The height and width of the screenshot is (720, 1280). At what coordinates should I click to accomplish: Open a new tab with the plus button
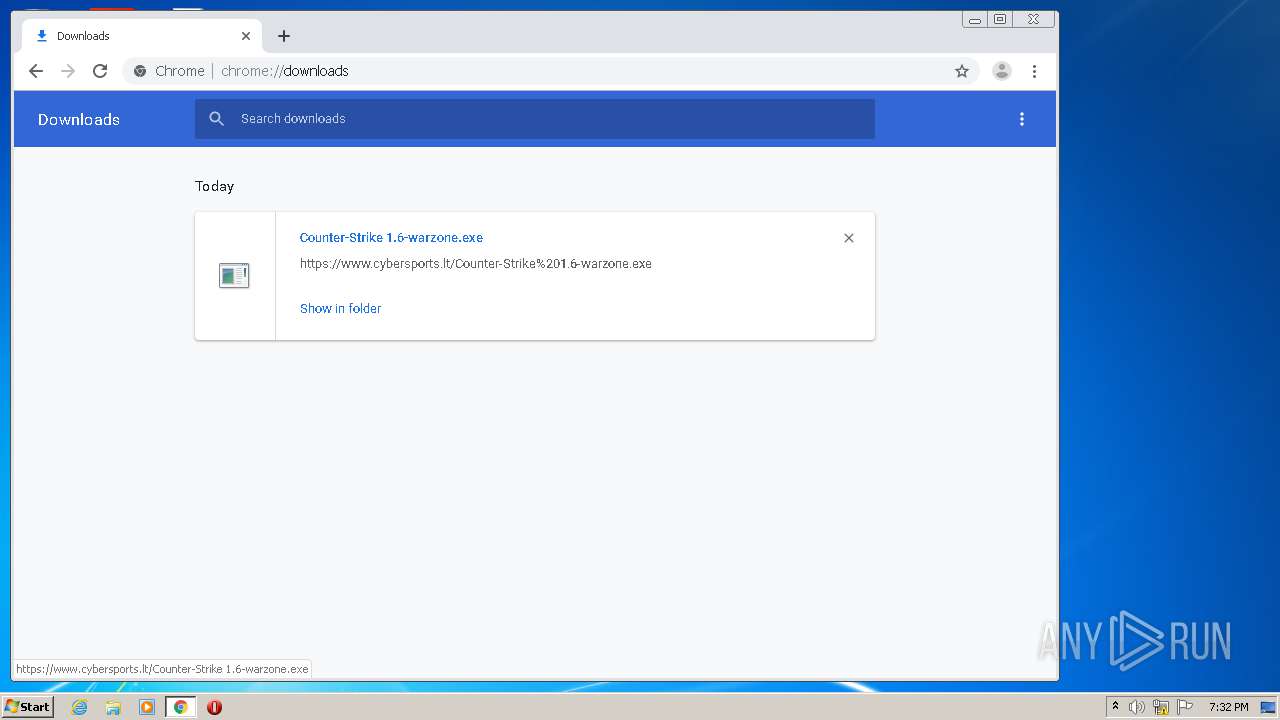tap(284, 36)
